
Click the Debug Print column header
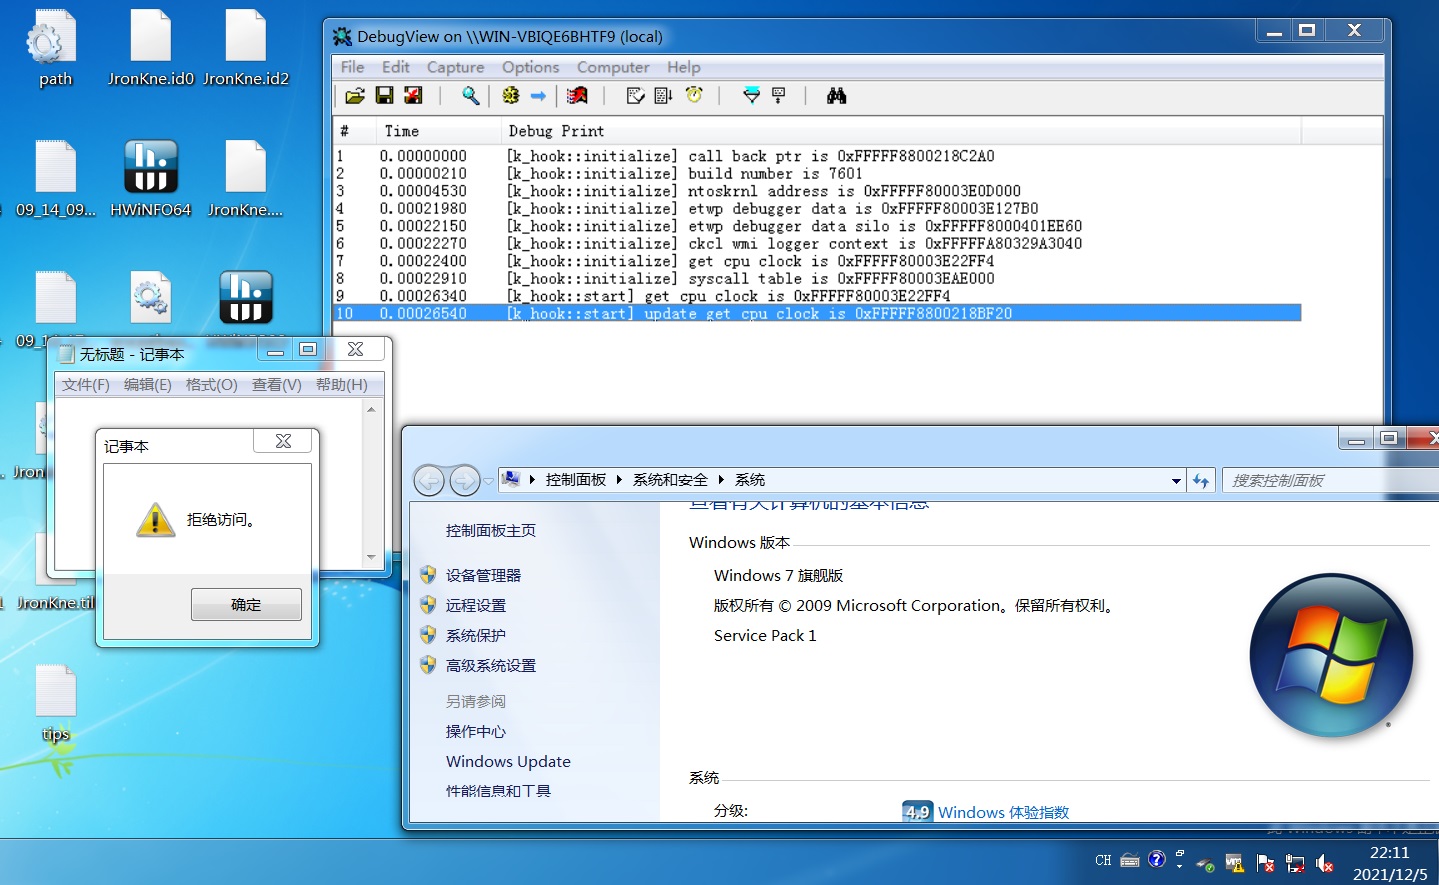pos(900,131)
